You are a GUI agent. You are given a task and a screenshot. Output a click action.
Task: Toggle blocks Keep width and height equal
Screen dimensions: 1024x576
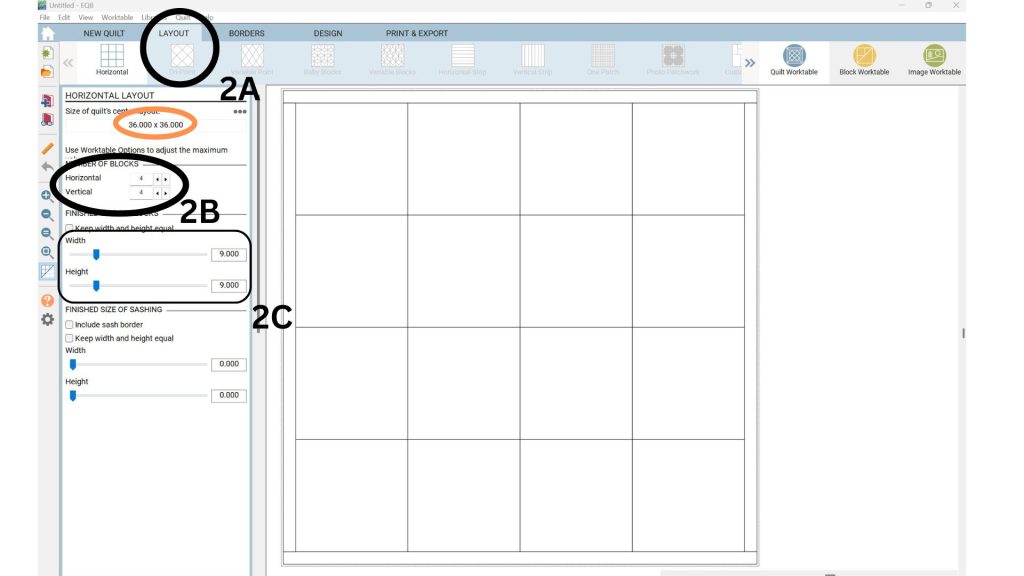pos(69,229)
